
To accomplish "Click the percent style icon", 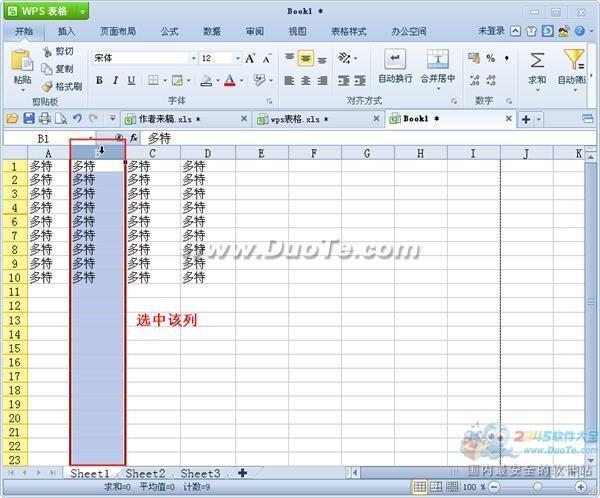I will (x=491, y=58).
